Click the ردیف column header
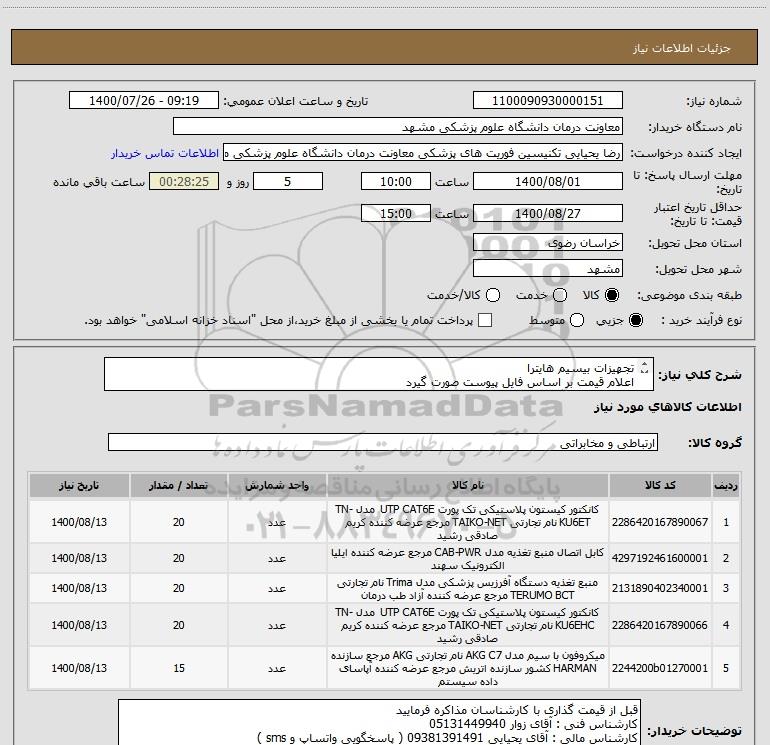Viewport: 770px width, 745px height. point(726,486)
